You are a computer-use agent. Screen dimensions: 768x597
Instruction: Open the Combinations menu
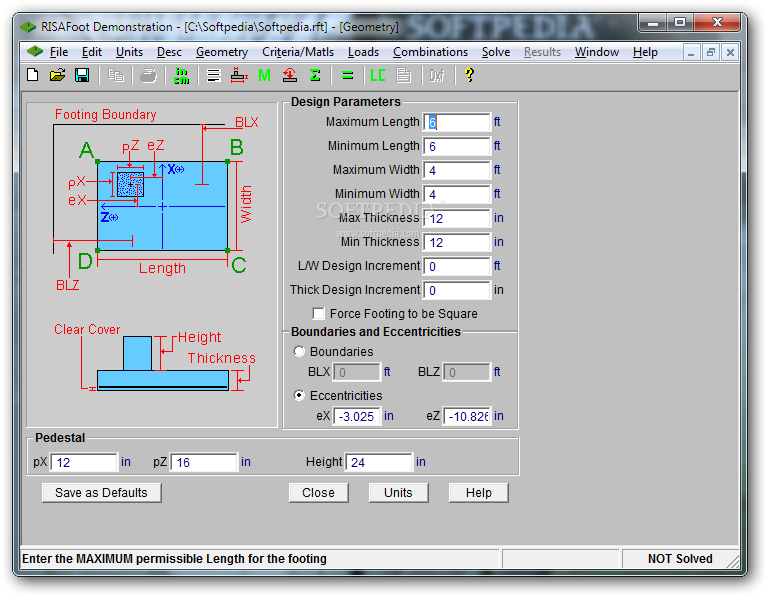click(430, 52)
